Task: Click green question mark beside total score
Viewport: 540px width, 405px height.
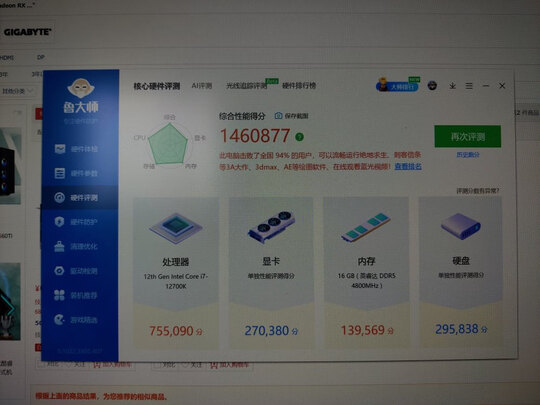Action: (x=300, y=137)
